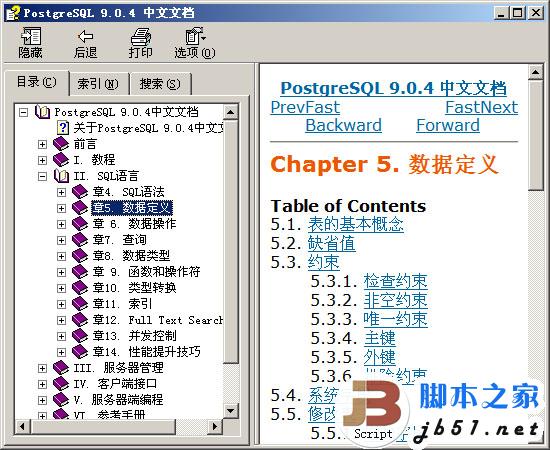Select 章10. 类型转换 in the tree
Image resolution: width=550 pixels, height=450 pixels.
pyautogui.click(x=134, y=288)
